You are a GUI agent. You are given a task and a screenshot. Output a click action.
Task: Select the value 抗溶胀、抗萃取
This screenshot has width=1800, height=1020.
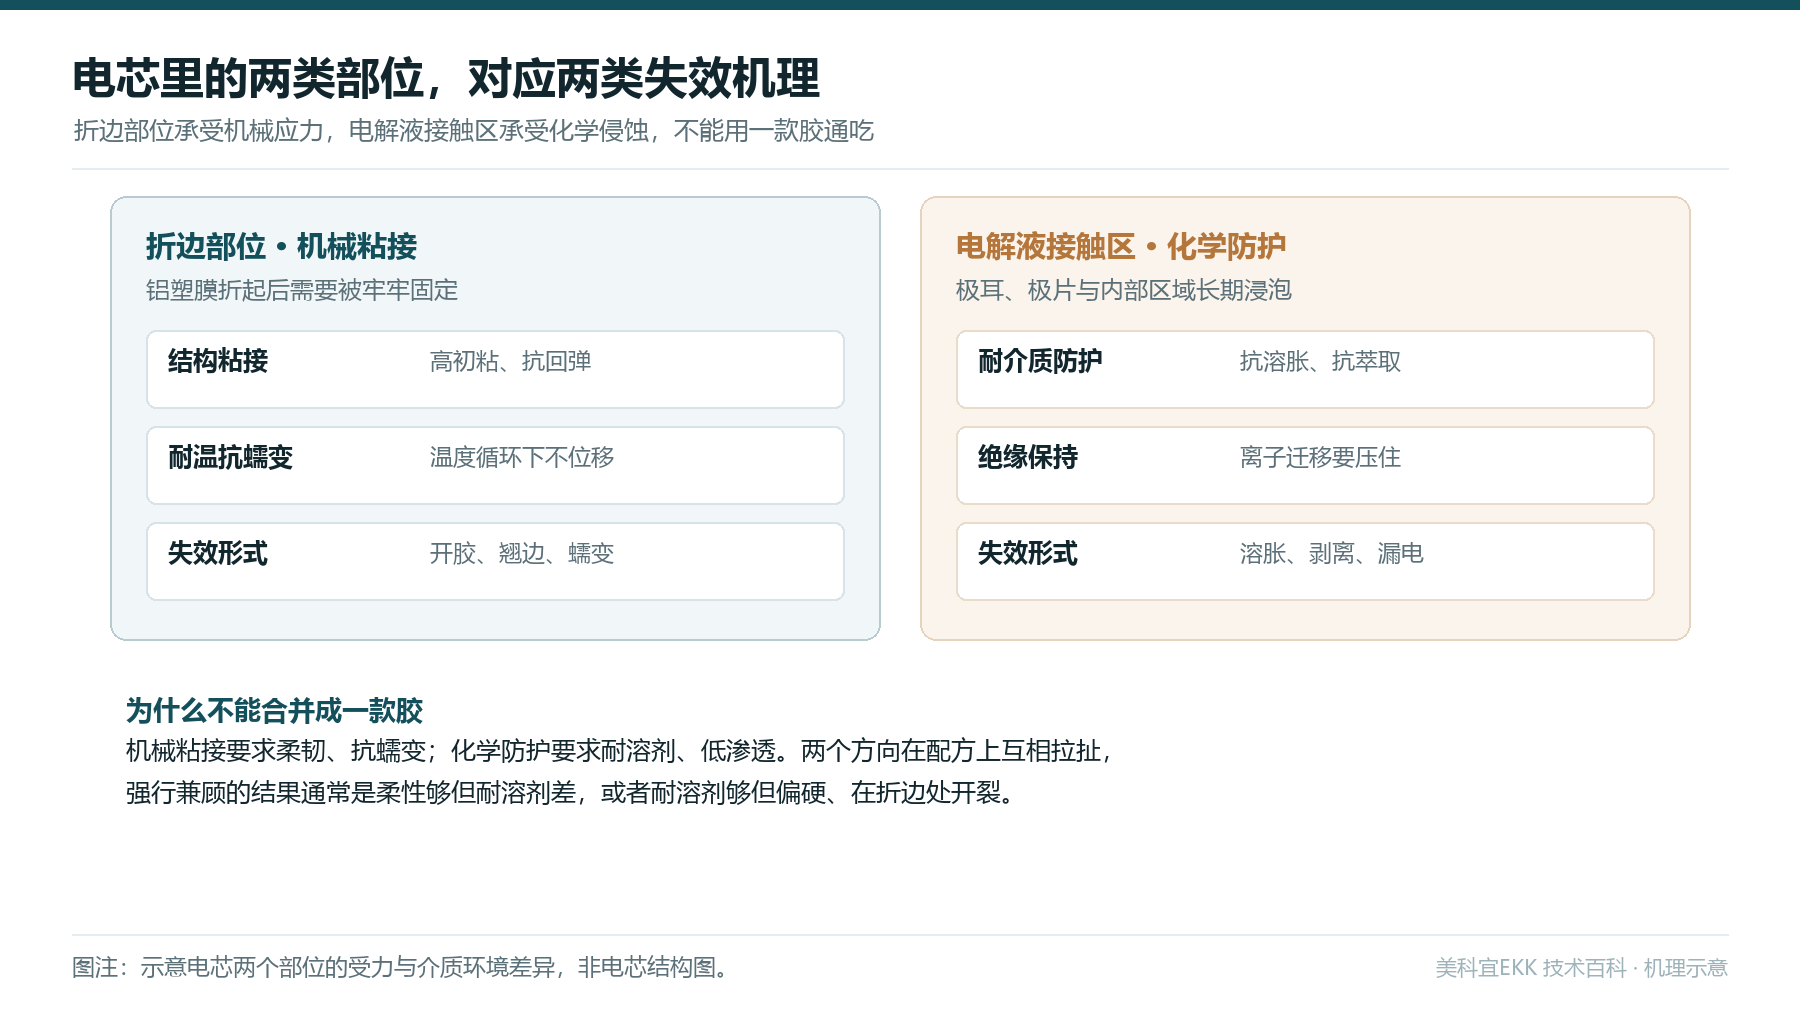pyautogui.click(x=1320, y=361)
